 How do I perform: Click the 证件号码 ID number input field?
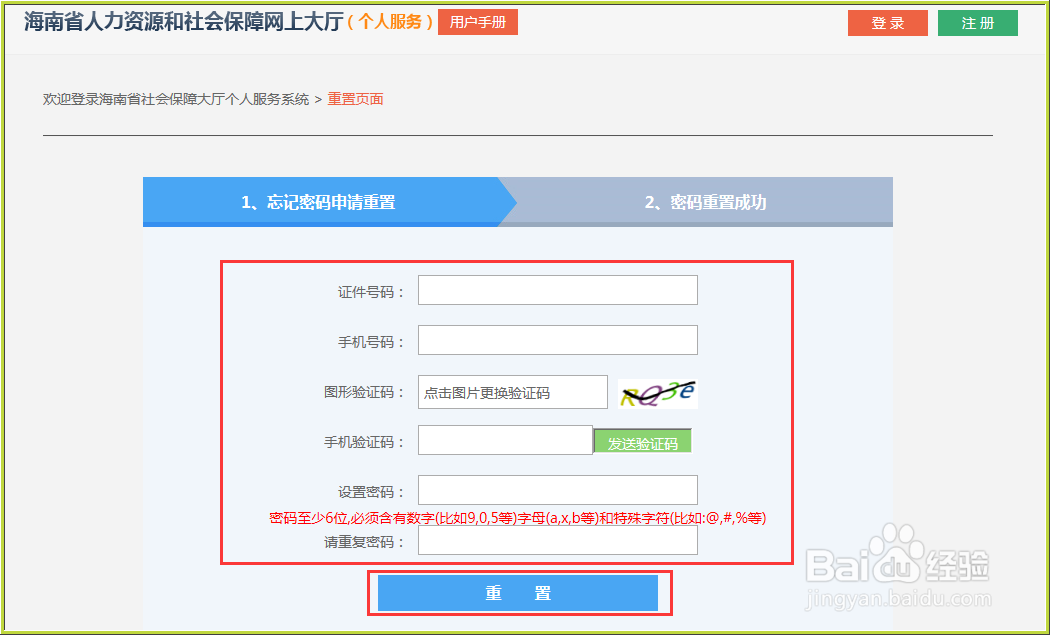pos(557,289)
